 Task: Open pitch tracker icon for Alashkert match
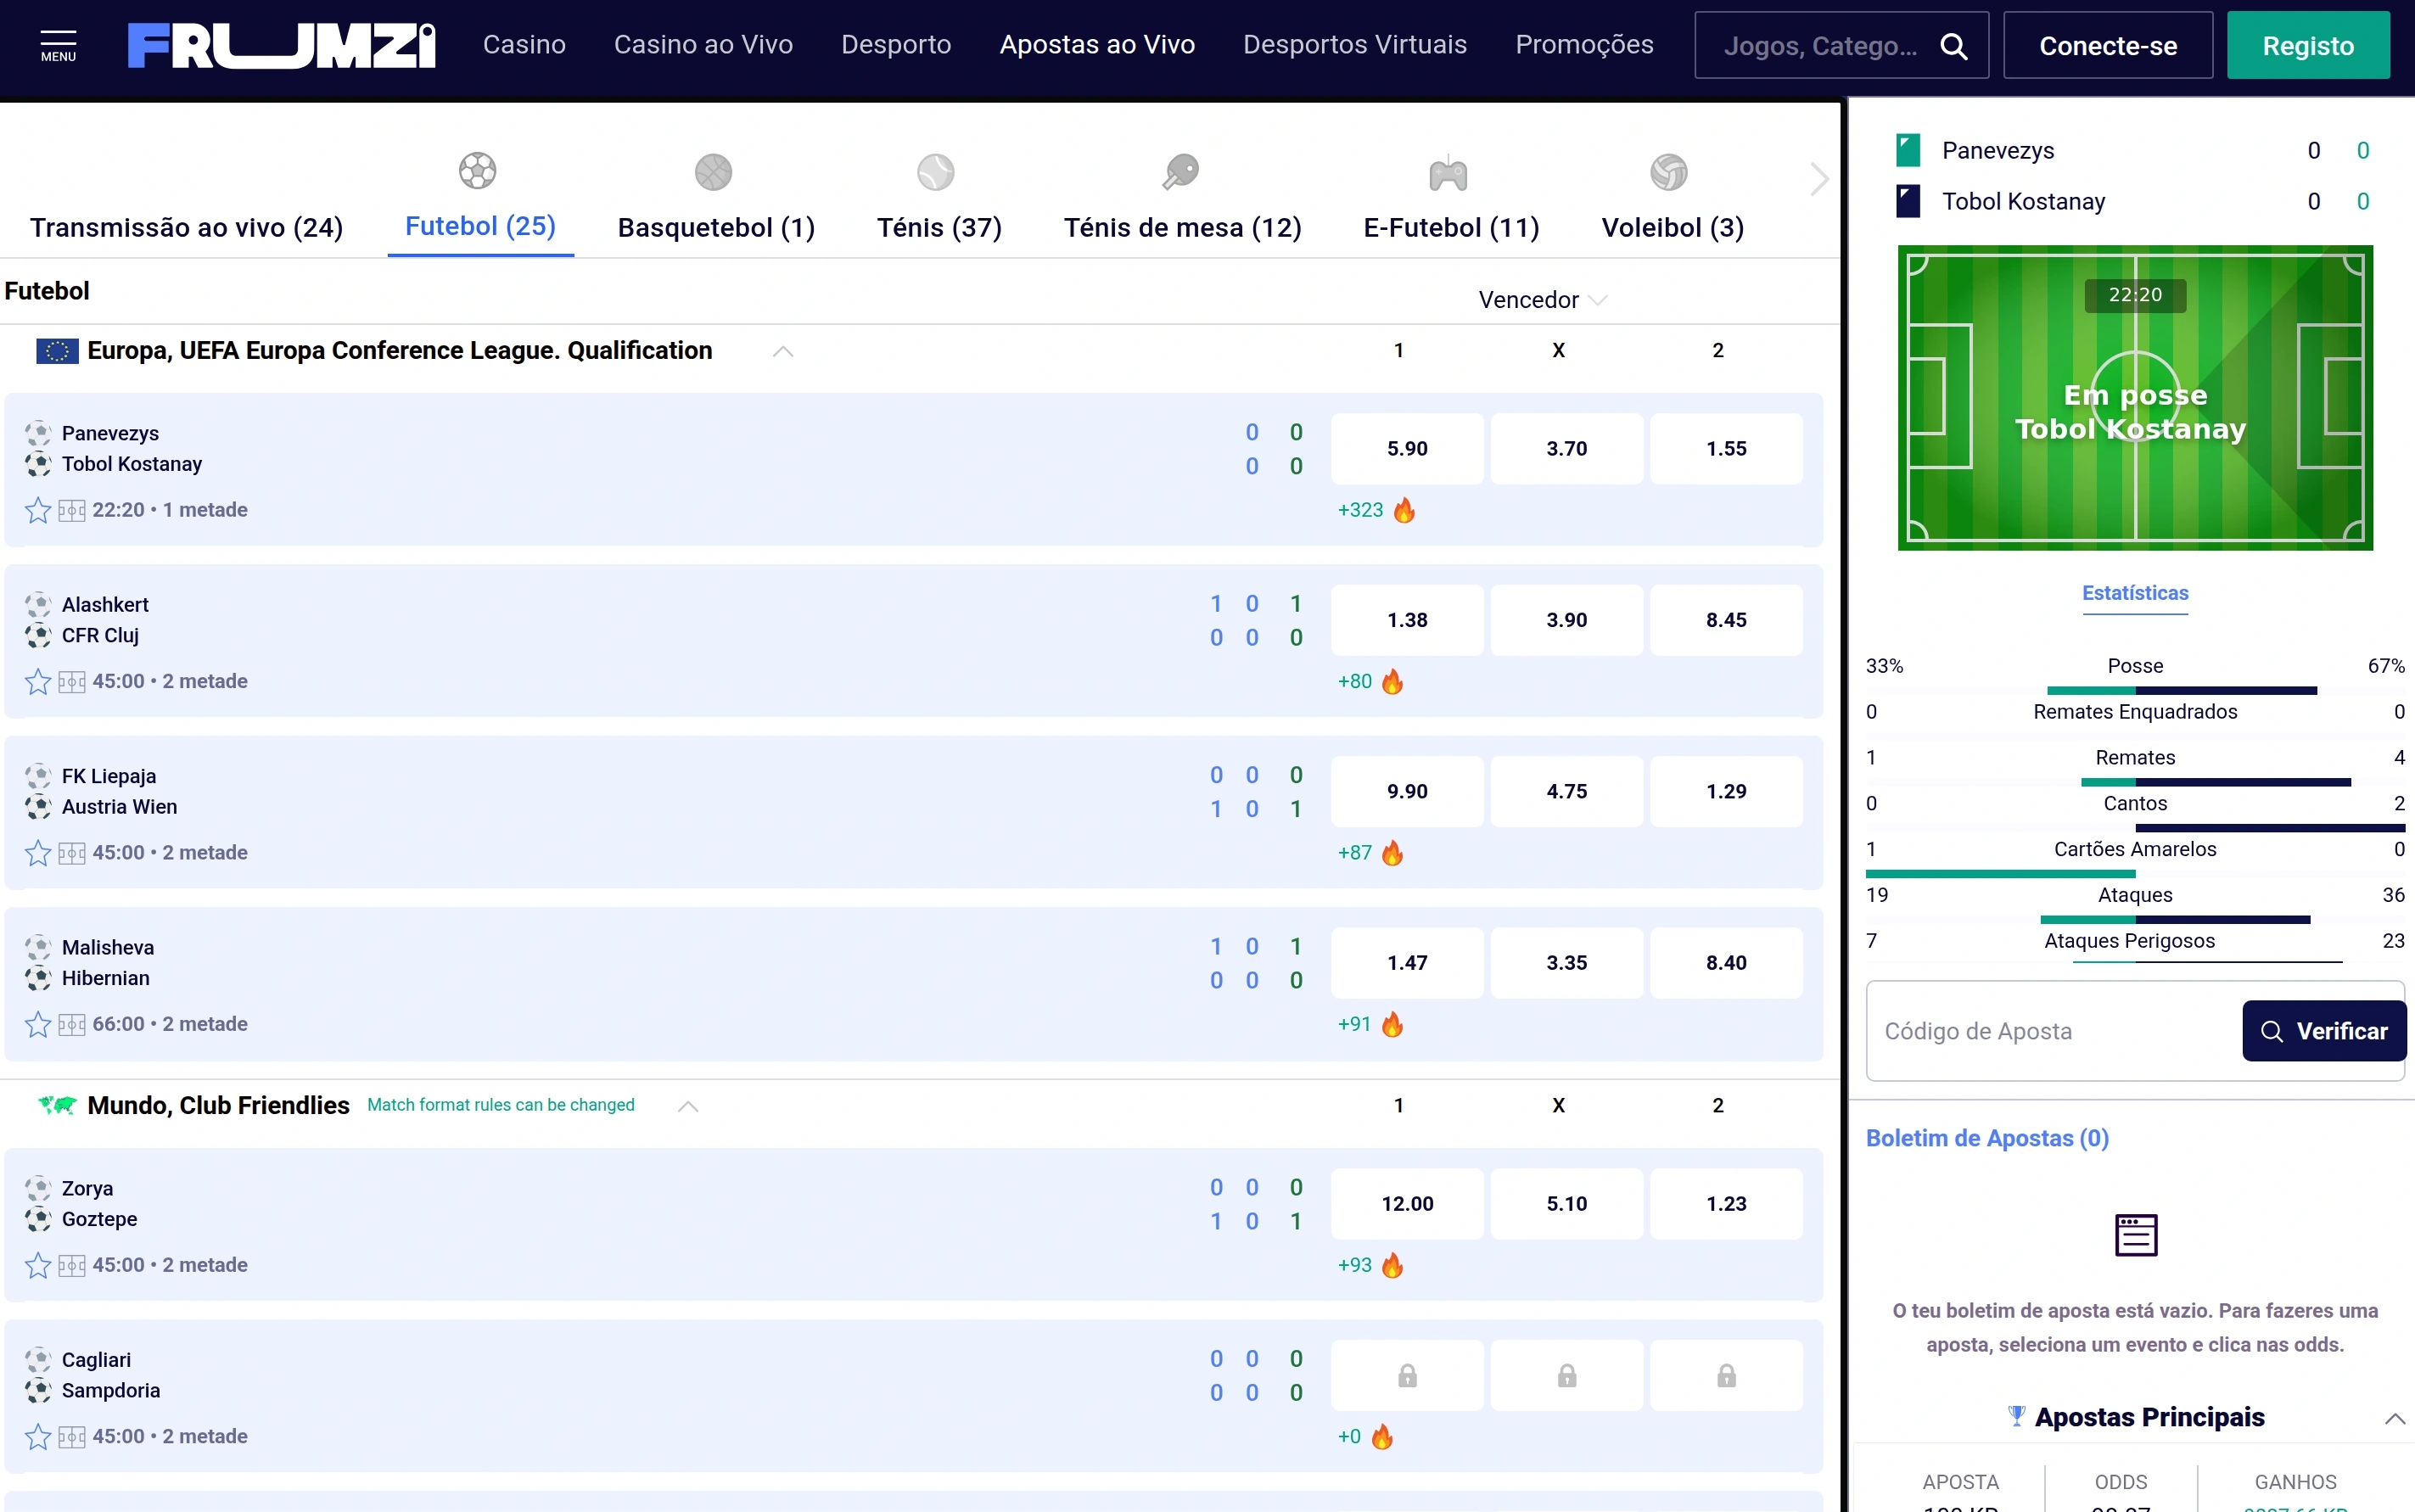[72, 682]
